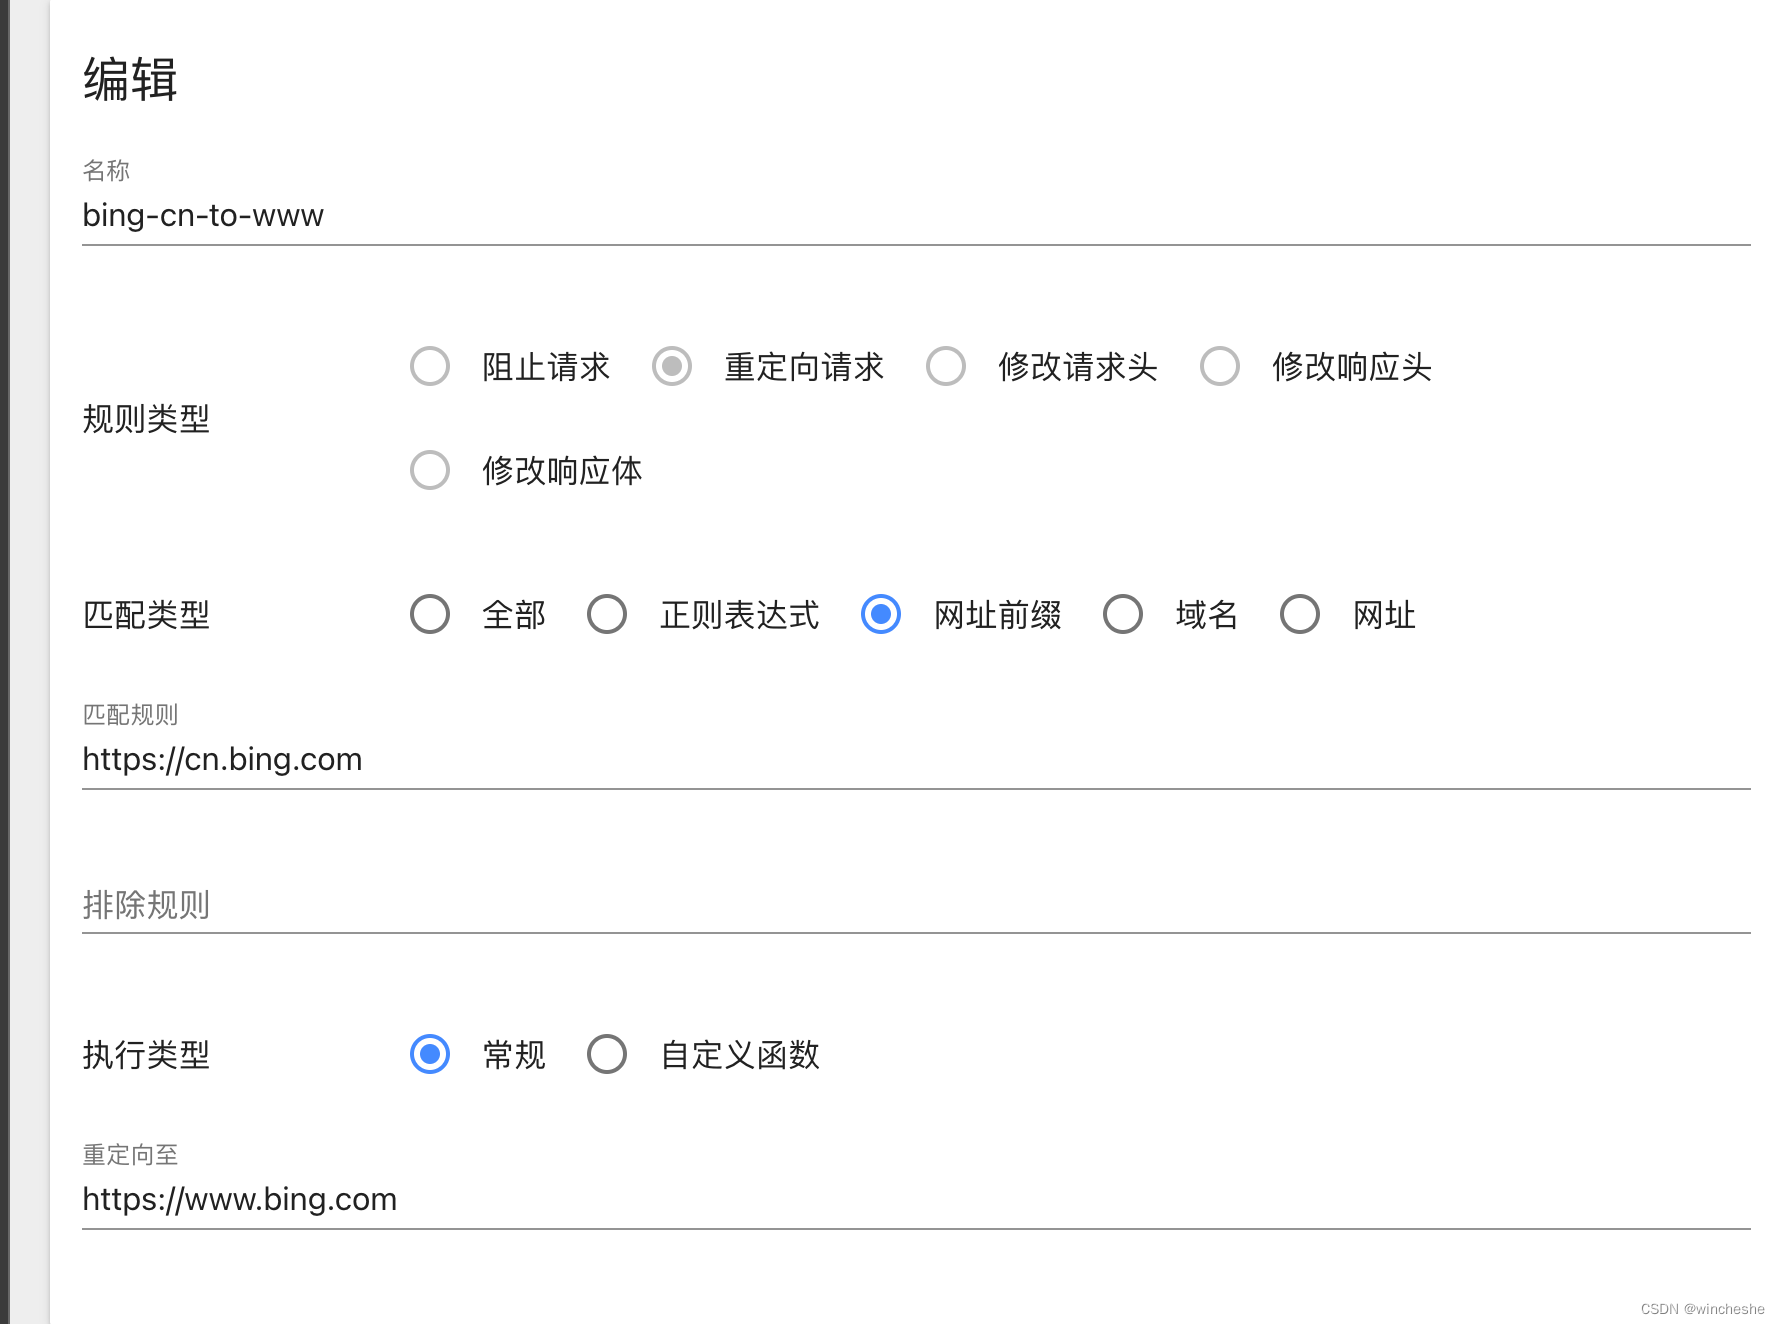1780x1324 pixels.
Task: Choose 修改响应头 rule type option
Action: [1220, 366]
